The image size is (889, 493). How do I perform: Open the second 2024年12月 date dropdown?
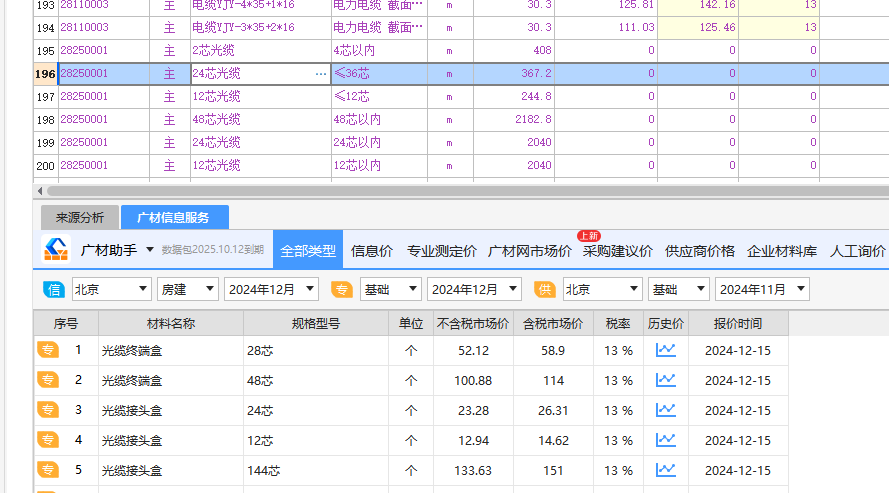pyautogui.click(x=474, y=289)
